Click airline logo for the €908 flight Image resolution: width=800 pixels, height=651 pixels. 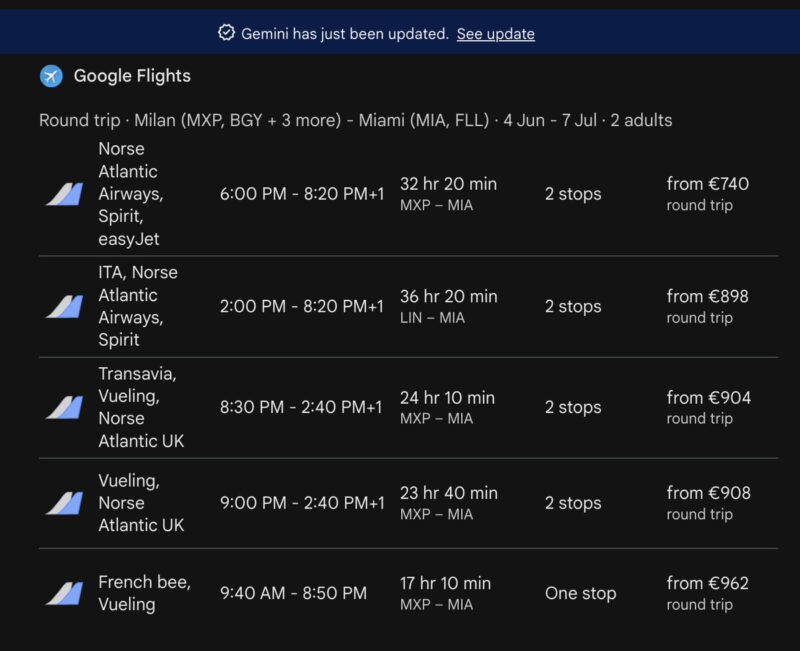[x=64, y=503]
